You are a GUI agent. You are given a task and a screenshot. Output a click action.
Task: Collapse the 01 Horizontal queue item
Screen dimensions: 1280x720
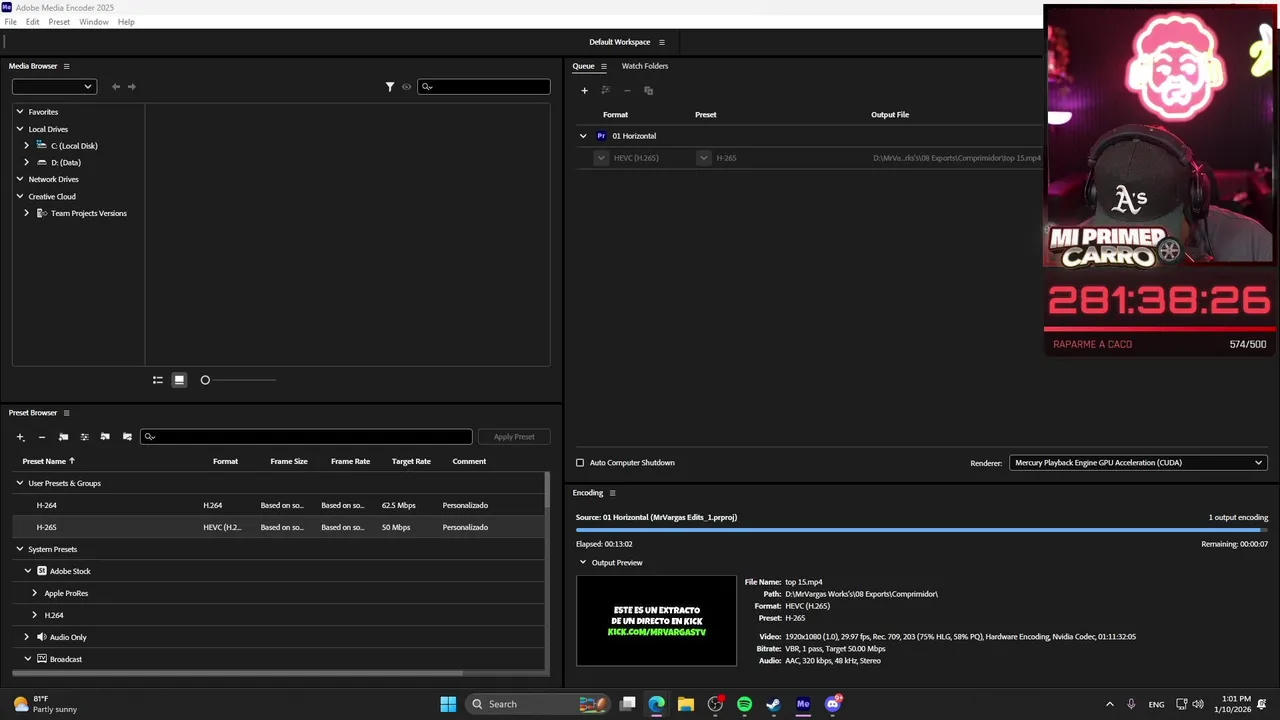[x=583, y=136]
